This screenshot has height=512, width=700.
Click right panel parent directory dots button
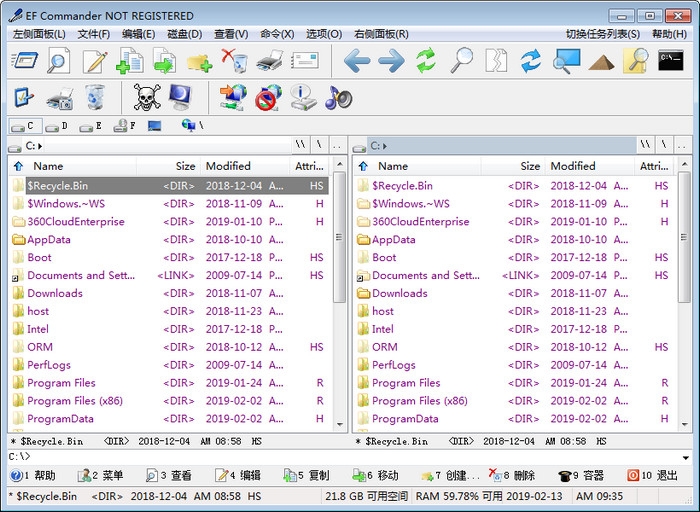682,145
